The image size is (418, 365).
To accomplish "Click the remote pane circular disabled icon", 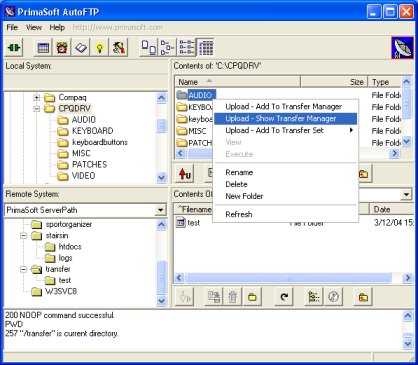I will 333,296.
